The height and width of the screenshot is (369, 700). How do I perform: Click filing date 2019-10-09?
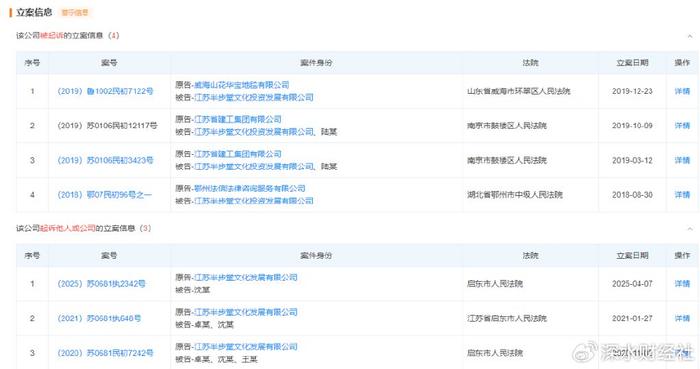click(x=632, y=126)
